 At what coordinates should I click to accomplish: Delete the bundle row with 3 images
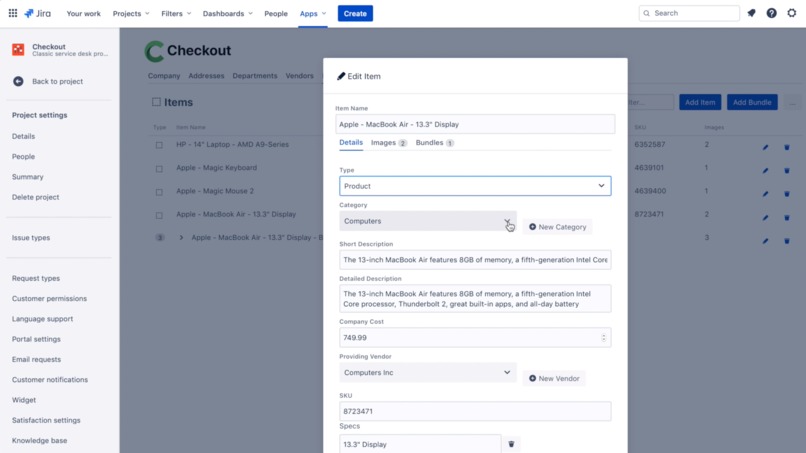tap(786, 241)
